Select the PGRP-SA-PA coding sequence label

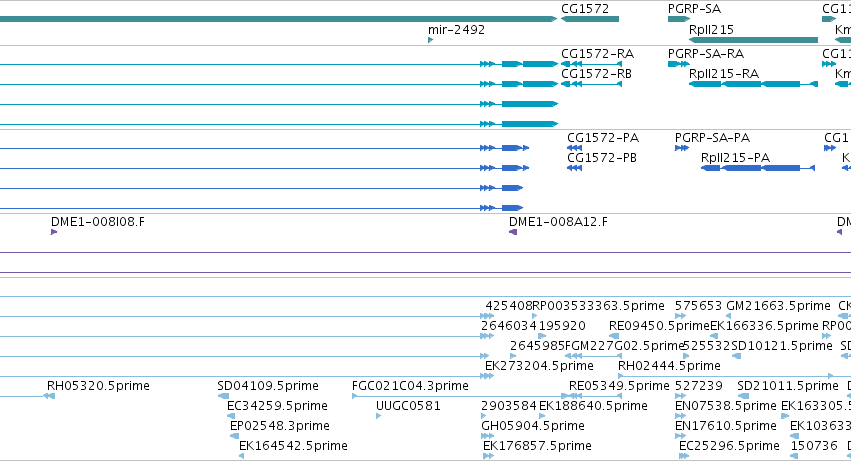tap(712, 138)
